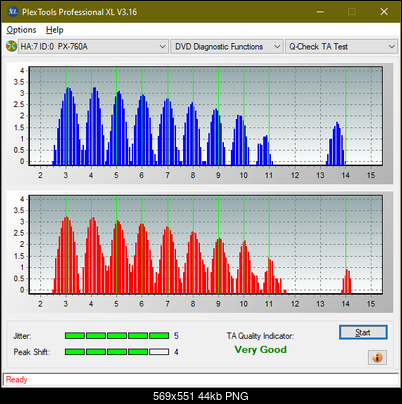Click the blue histogram peak at 8
The height and width of the screenshot is (404, 402).
pos(192,133)
